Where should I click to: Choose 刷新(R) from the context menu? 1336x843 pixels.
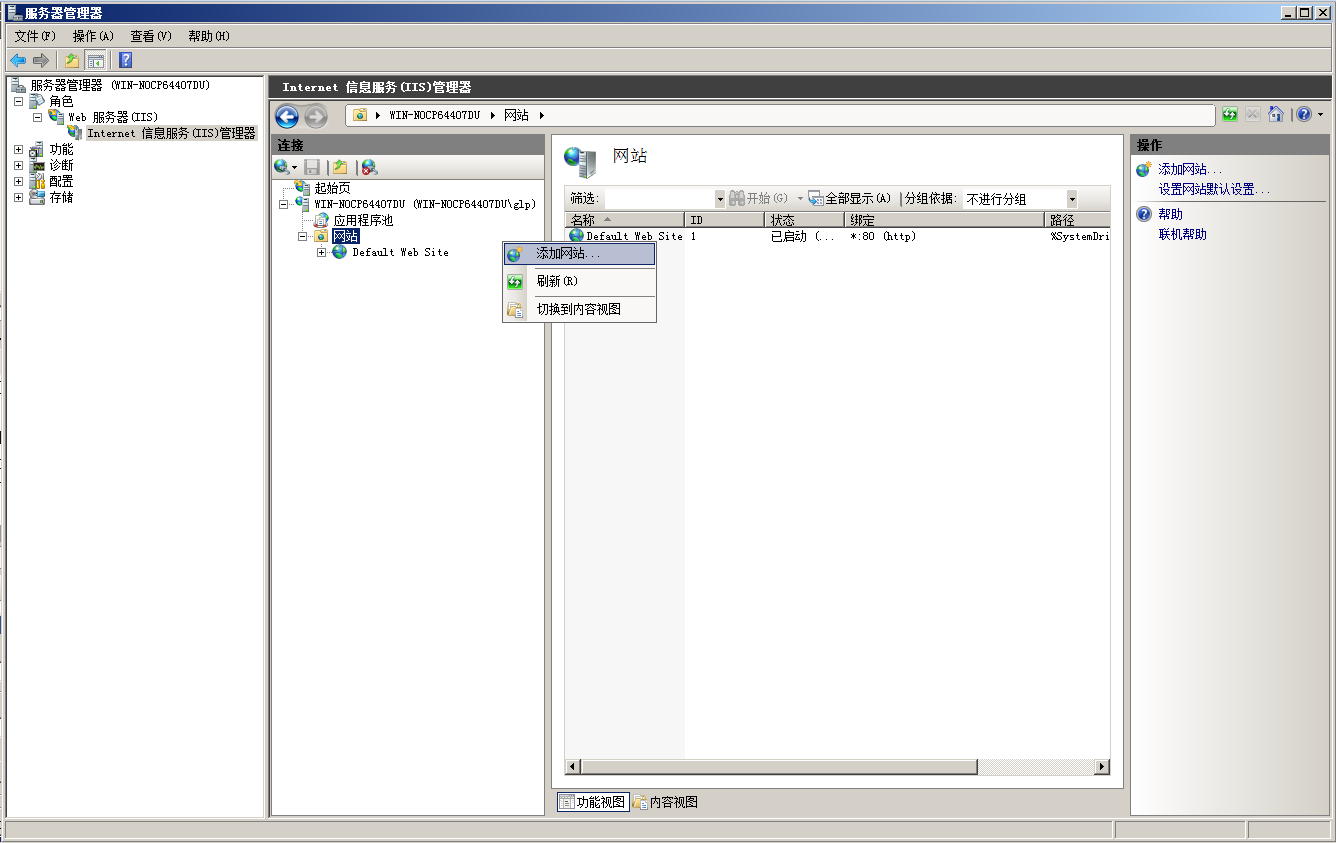point(579,282)
